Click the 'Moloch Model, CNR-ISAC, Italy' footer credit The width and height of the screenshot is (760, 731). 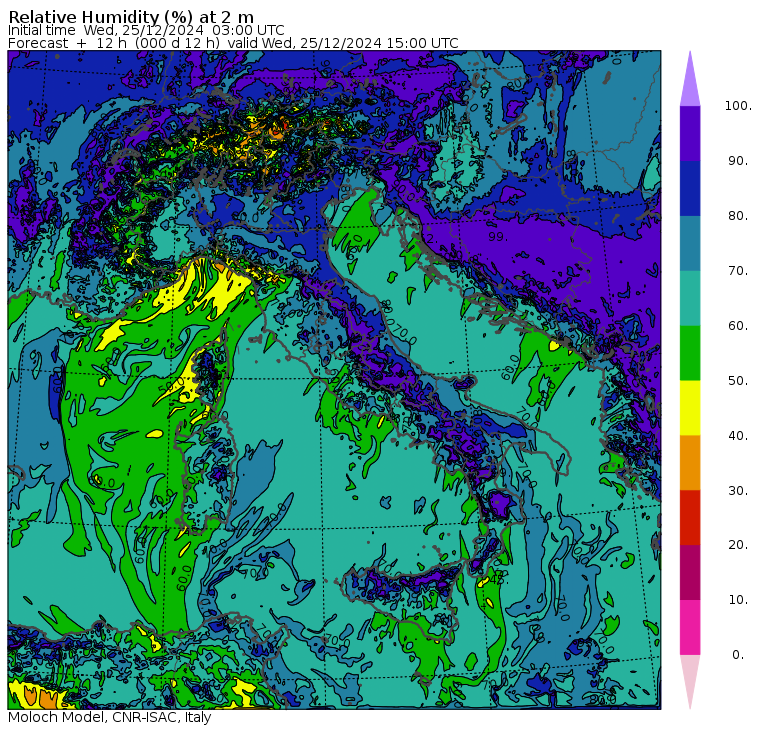110,717
